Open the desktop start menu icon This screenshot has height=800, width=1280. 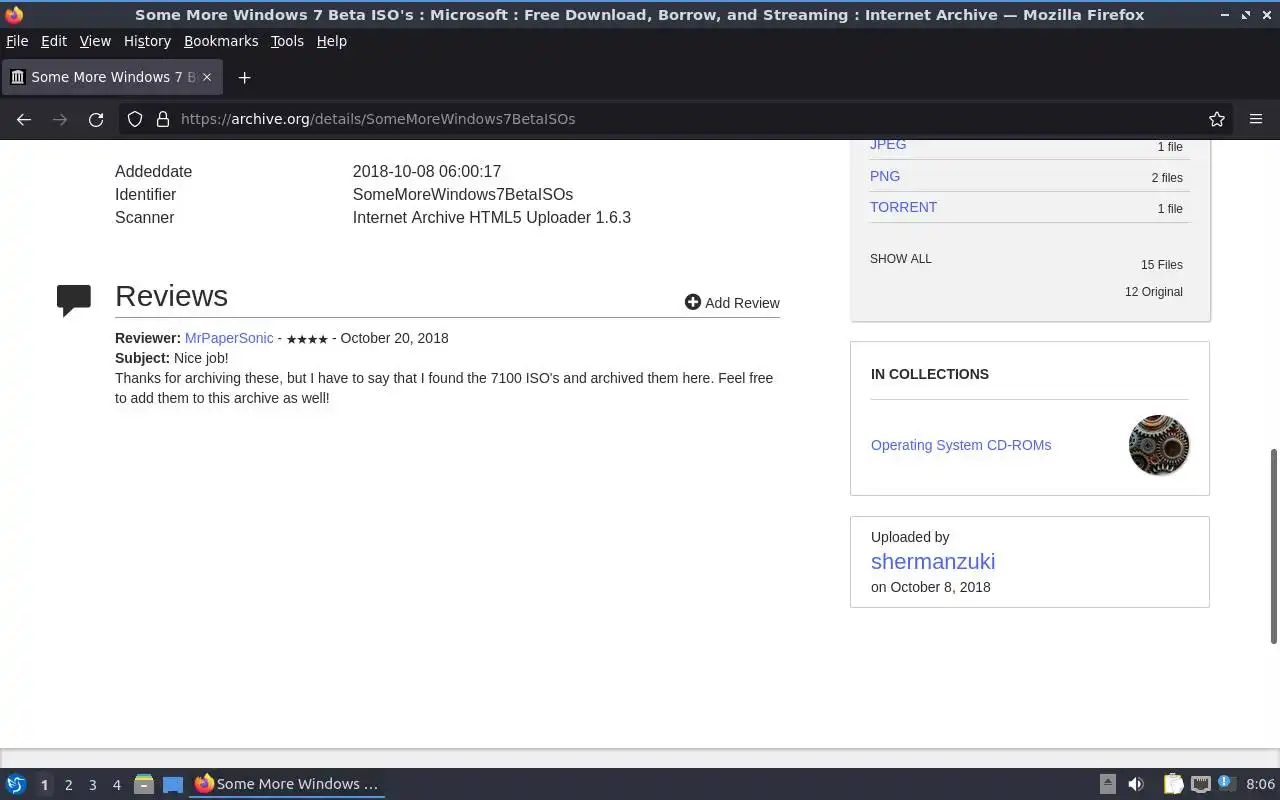(x=16, y=784)
